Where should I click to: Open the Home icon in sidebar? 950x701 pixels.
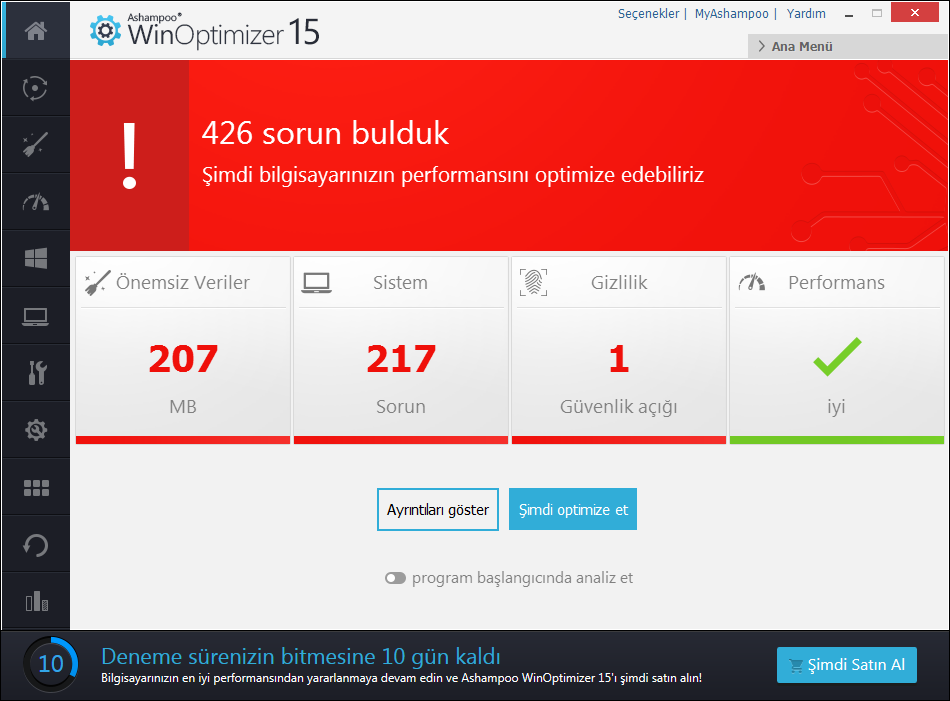pyautogui.click(x=36, y=30)
